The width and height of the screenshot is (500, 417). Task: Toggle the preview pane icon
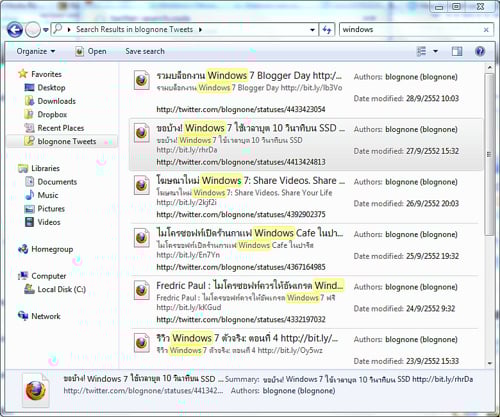pyautogui.click(x=457, y=51)
